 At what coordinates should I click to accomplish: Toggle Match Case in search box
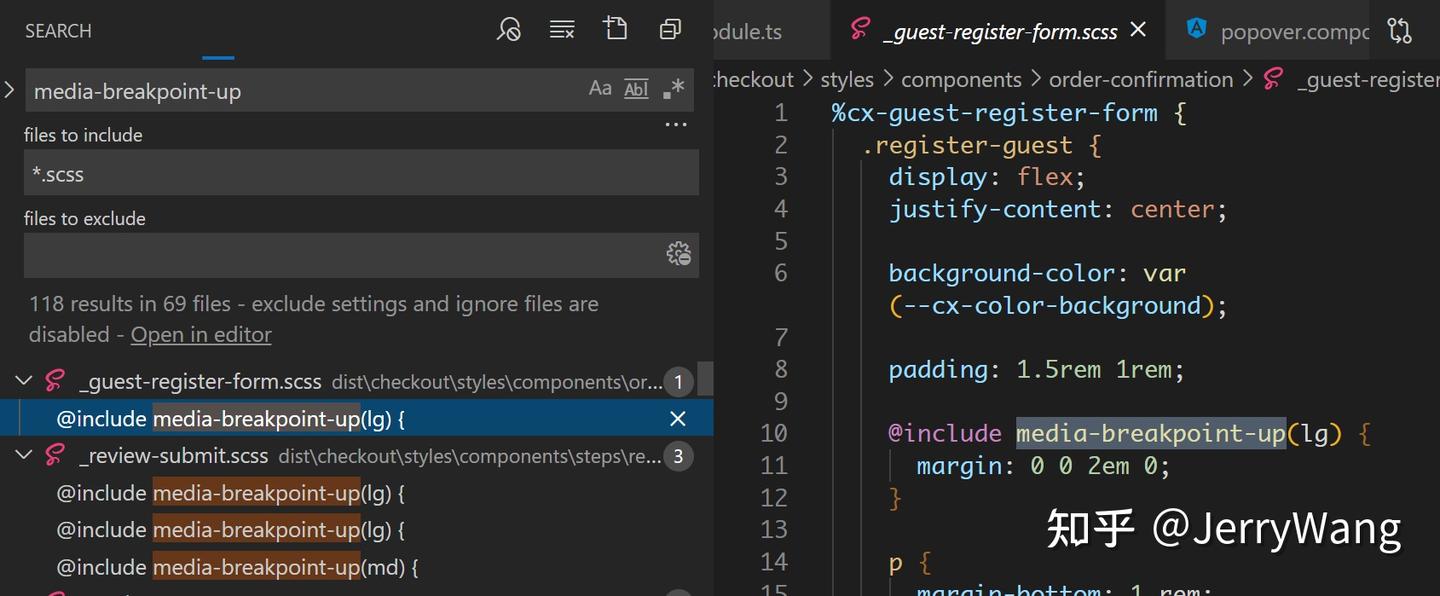(x=600, y=89)
